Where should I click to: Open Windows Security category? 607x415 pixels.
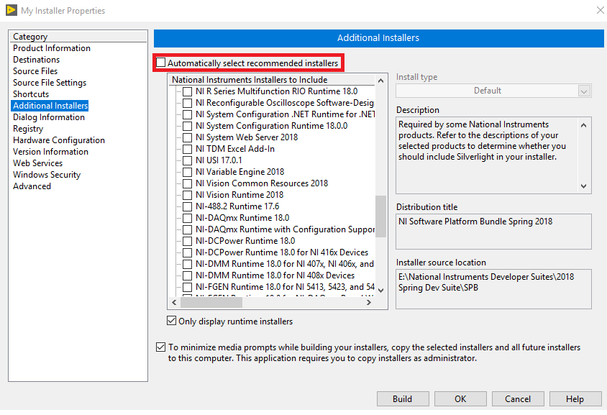pos(47,175)
